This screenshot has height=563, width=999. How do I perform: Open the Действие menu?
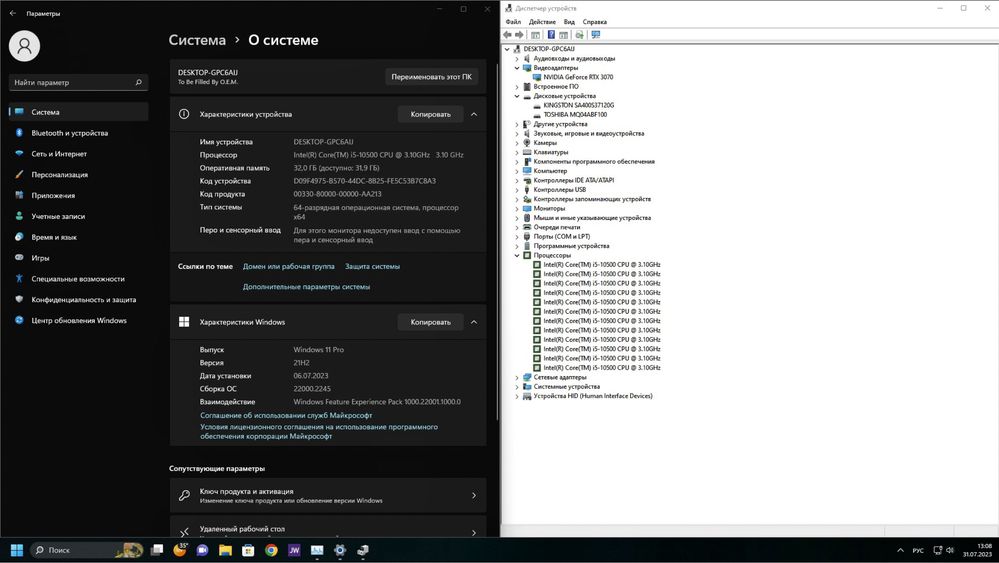click(x=542, y=22)
